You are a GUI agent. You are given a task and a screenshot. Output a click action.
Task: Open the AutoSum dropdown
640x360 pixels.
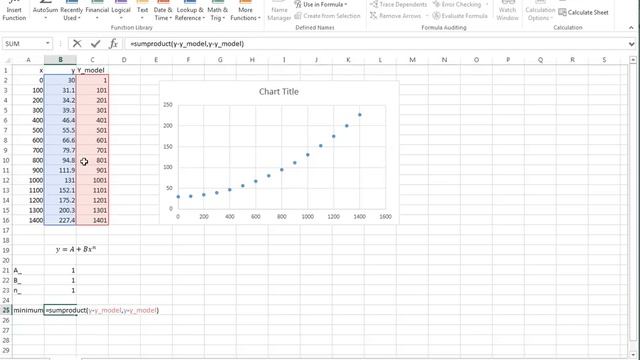coord(45,11)
